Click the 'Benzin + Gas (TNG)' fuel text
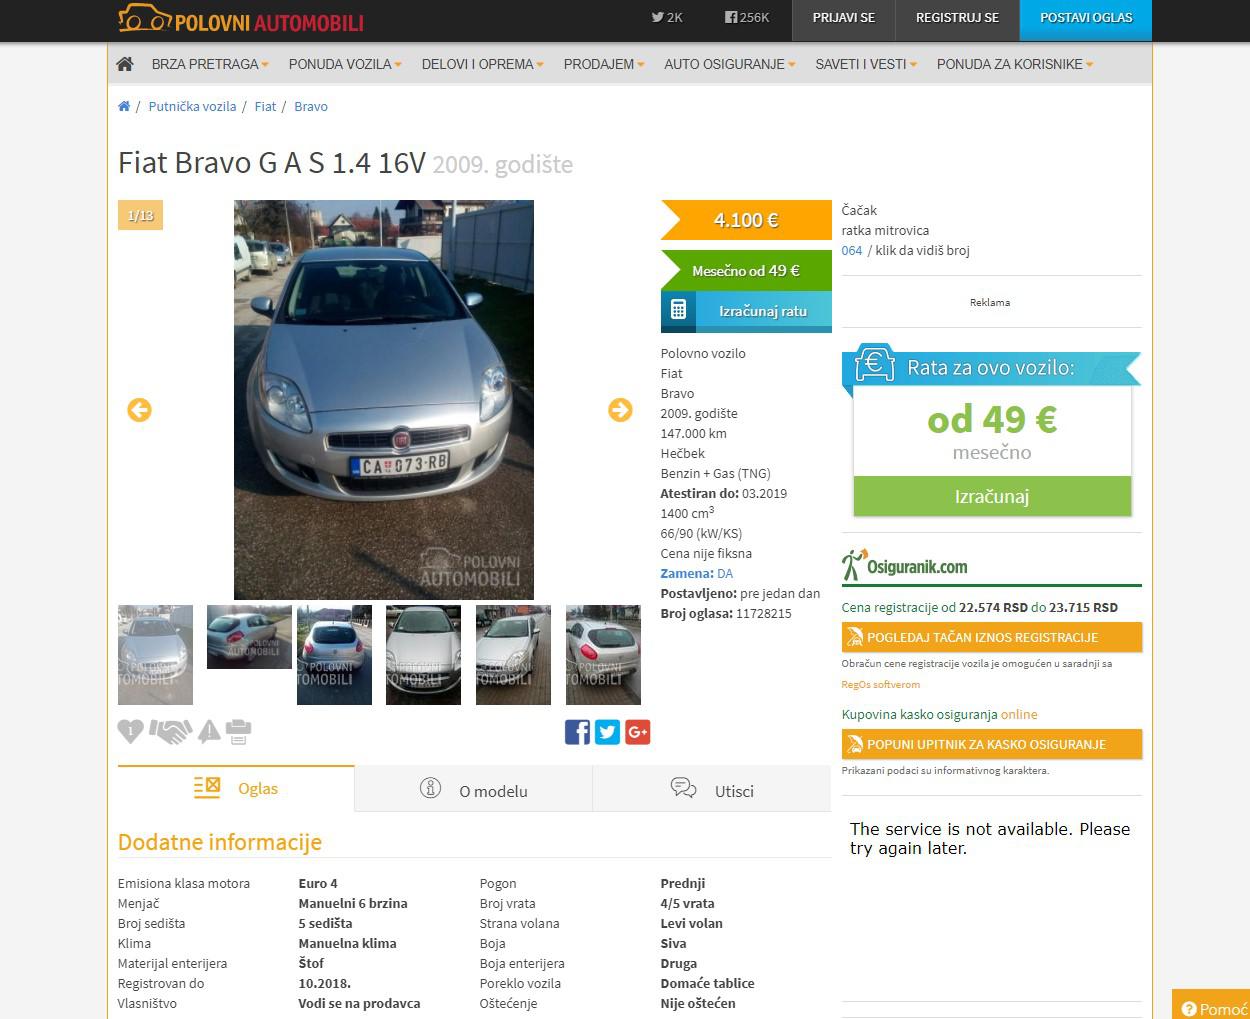The image size is (1250, 1019). [x=716, y=473]
